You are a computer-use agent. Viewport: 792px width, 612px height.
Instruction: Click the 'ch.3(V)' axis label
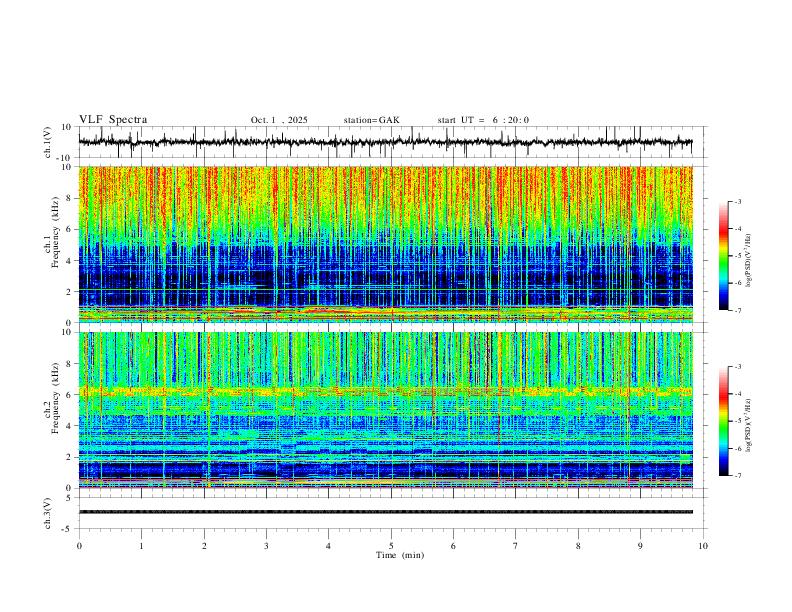(48, 513)
